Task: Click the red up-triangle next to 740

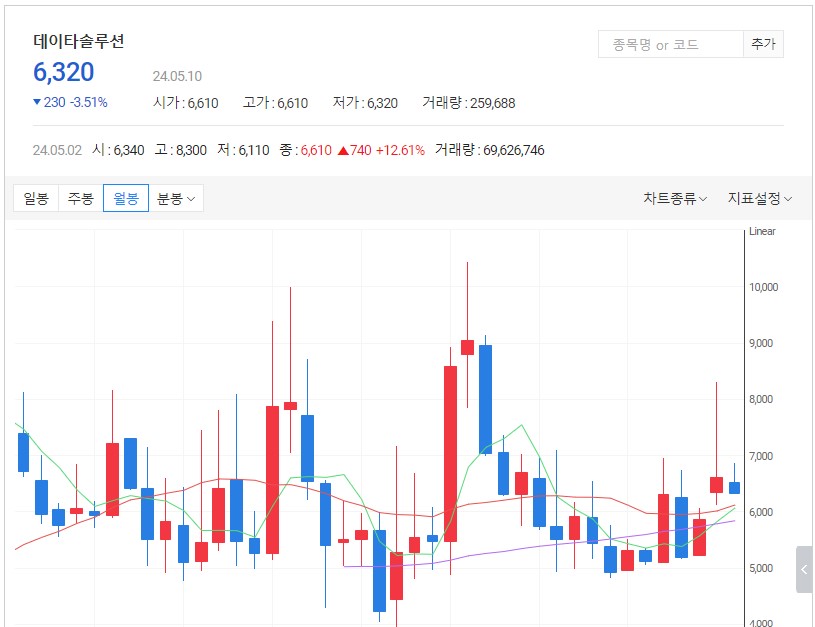Action: coord(343,150)
